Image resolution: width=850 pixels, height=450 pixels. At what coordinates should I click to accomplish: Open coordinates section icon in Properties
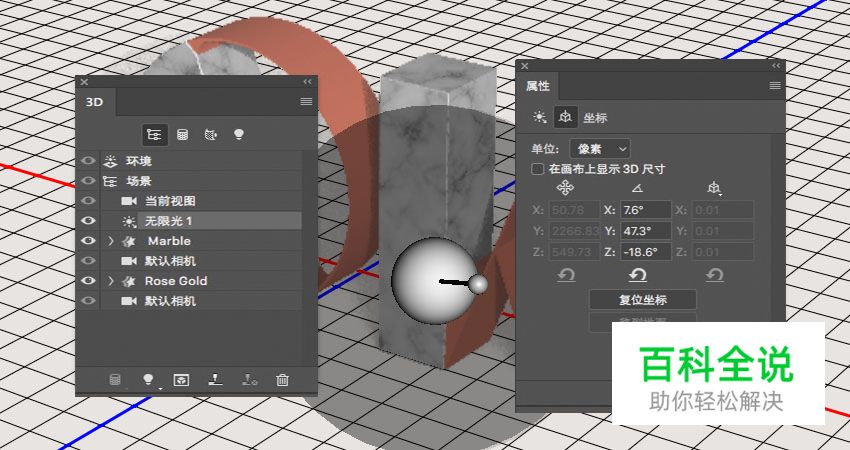pyautogui.click(x=565, y=117)
